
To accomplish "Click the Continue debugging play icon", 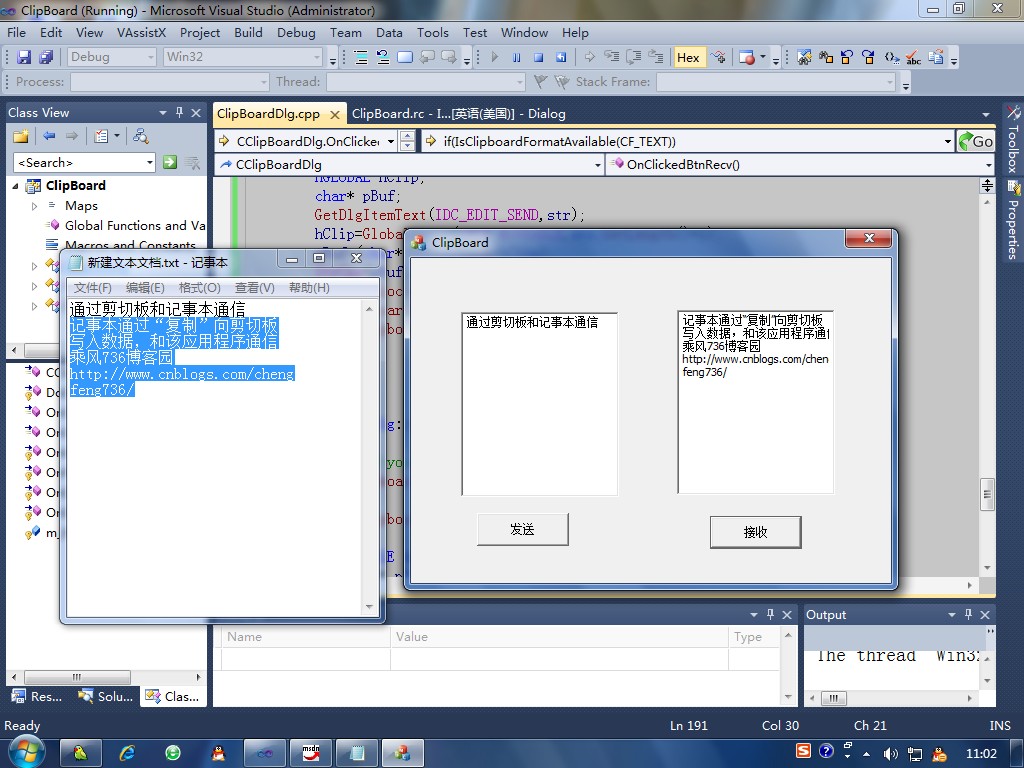I will point(494,57).
